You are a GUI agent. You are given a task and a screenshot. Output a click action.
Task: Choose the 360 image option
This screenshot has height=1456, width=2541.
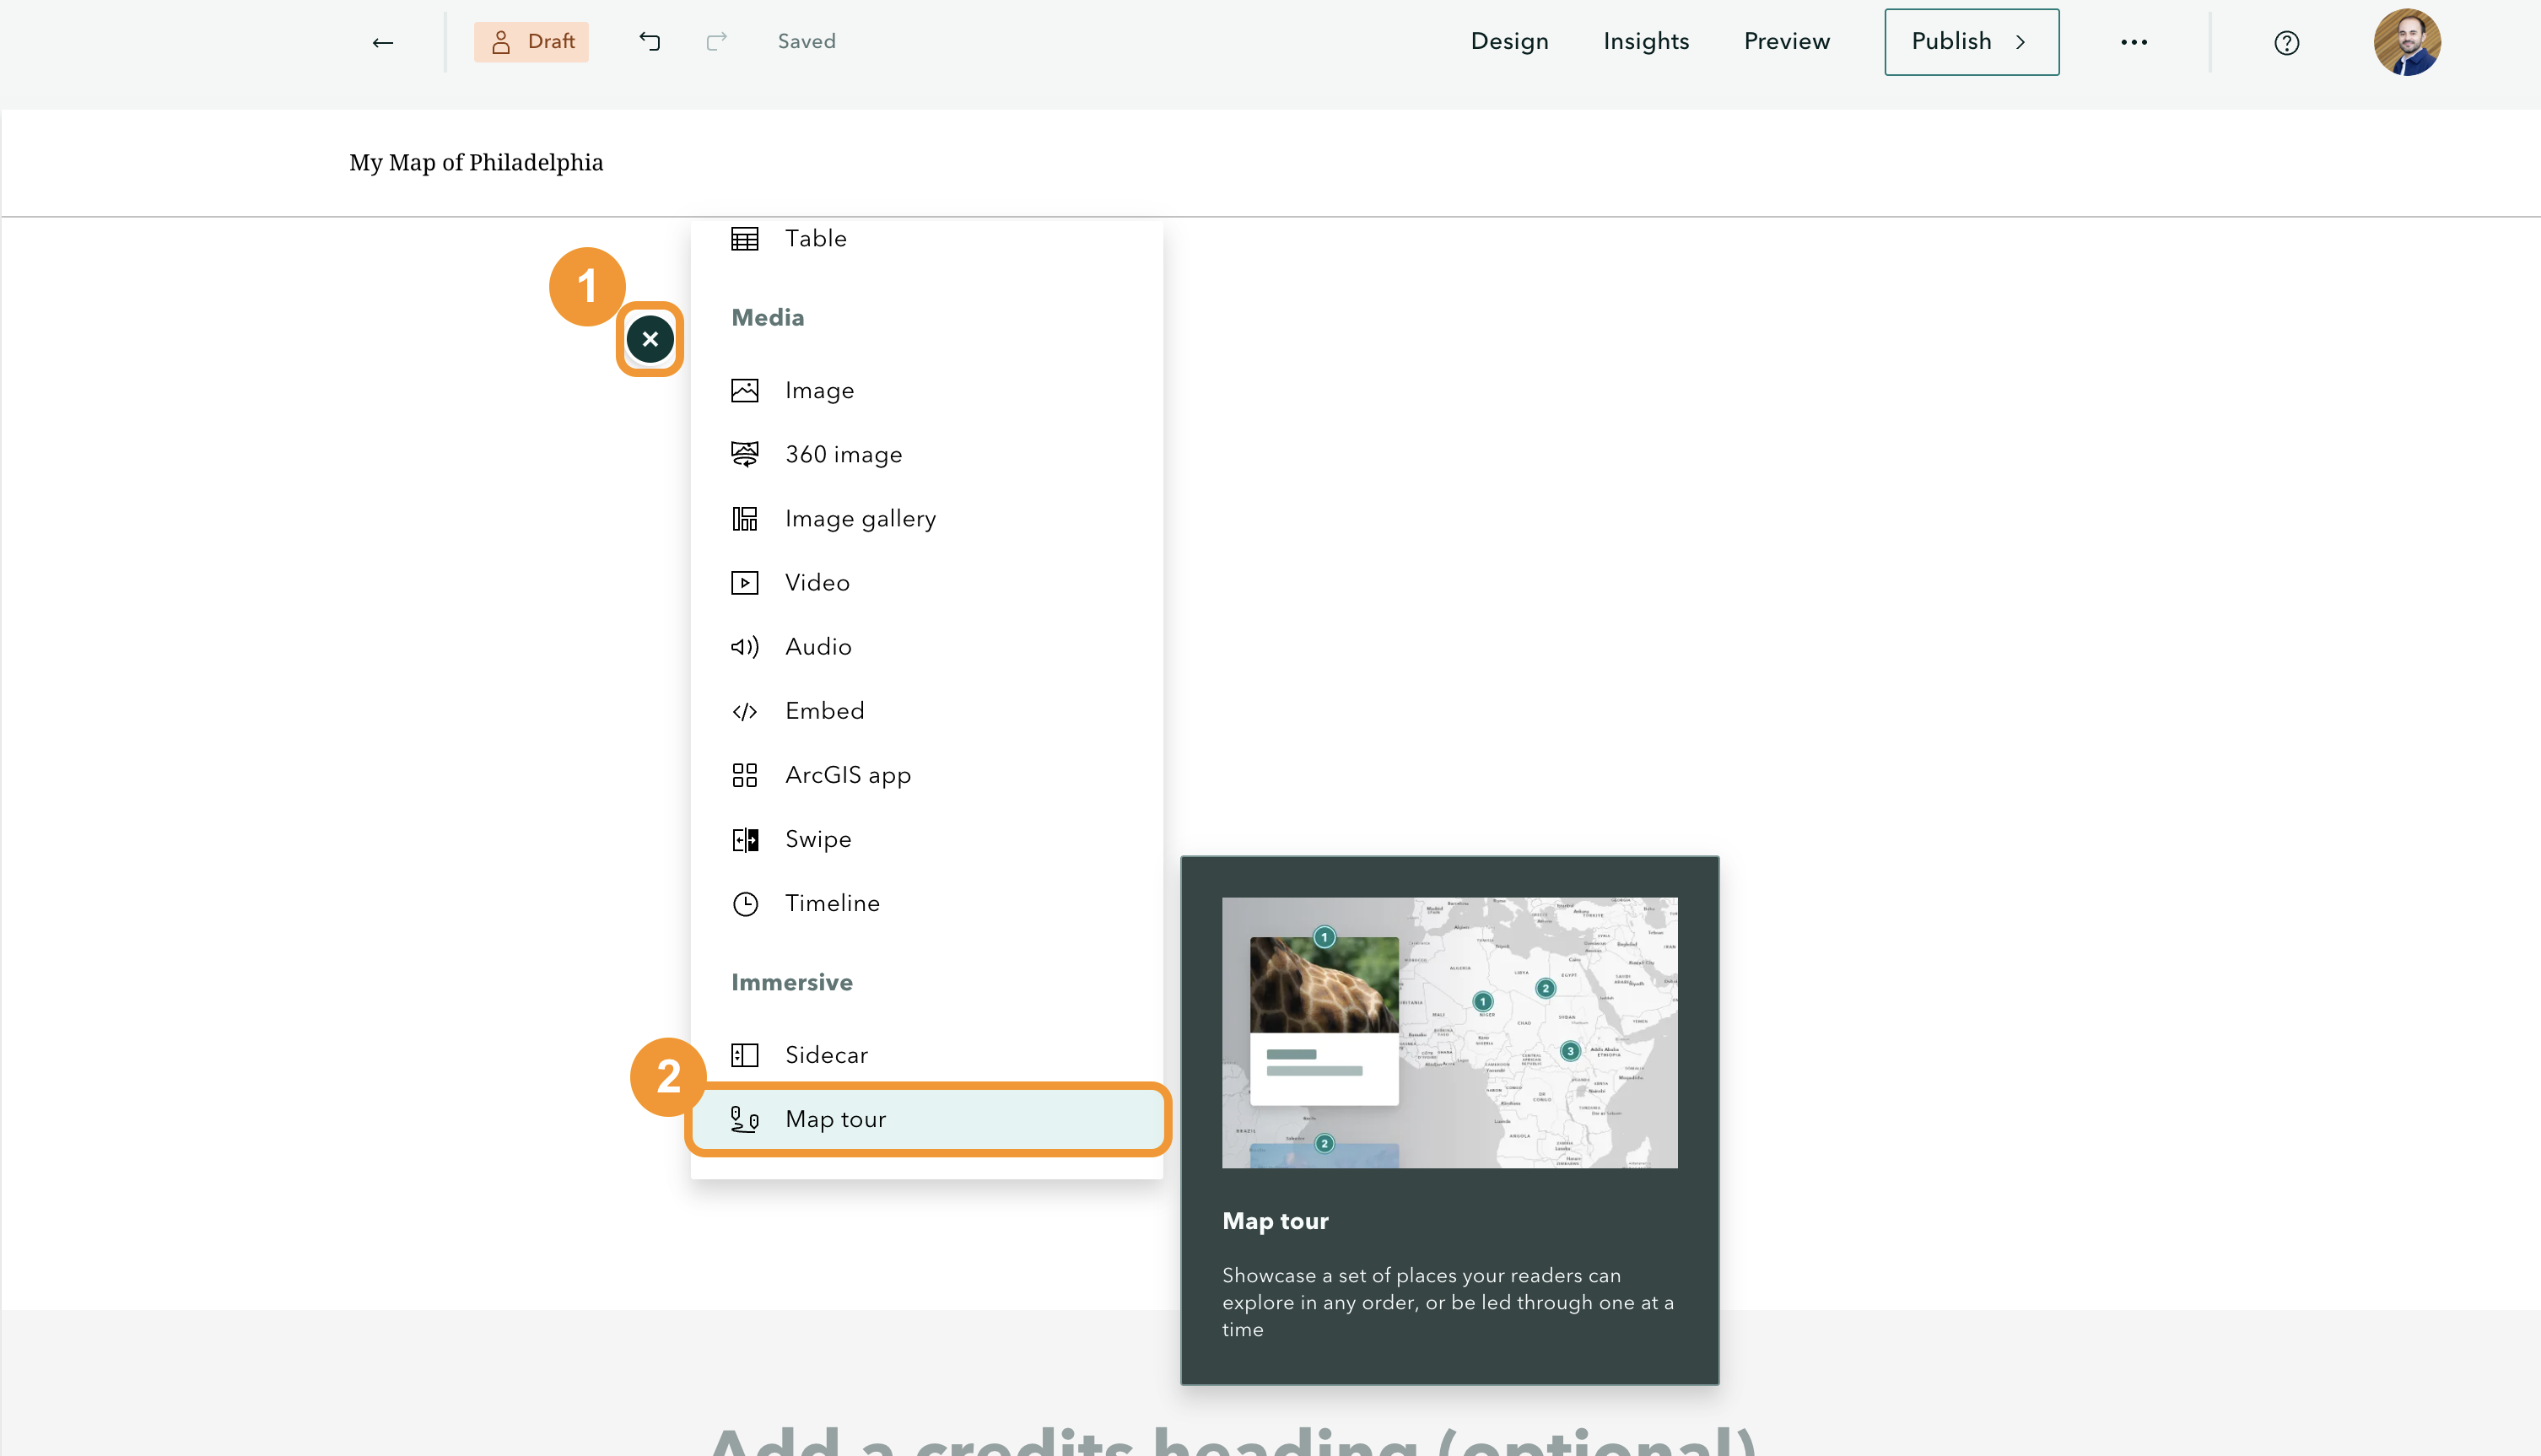[x=926, y=454]
